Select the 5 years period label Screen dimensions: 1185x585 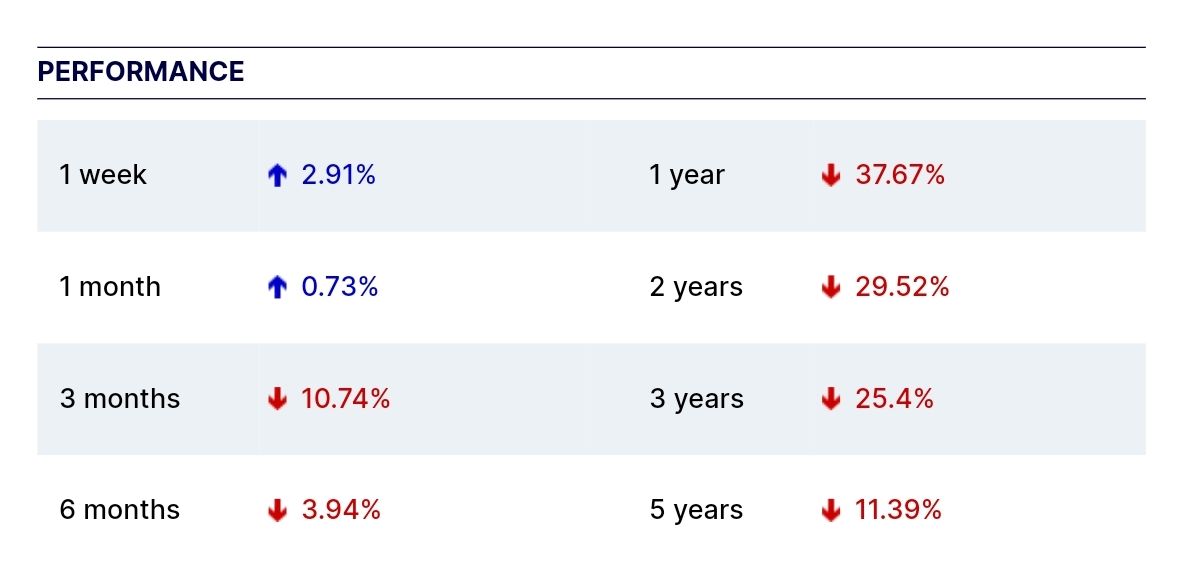696,510
